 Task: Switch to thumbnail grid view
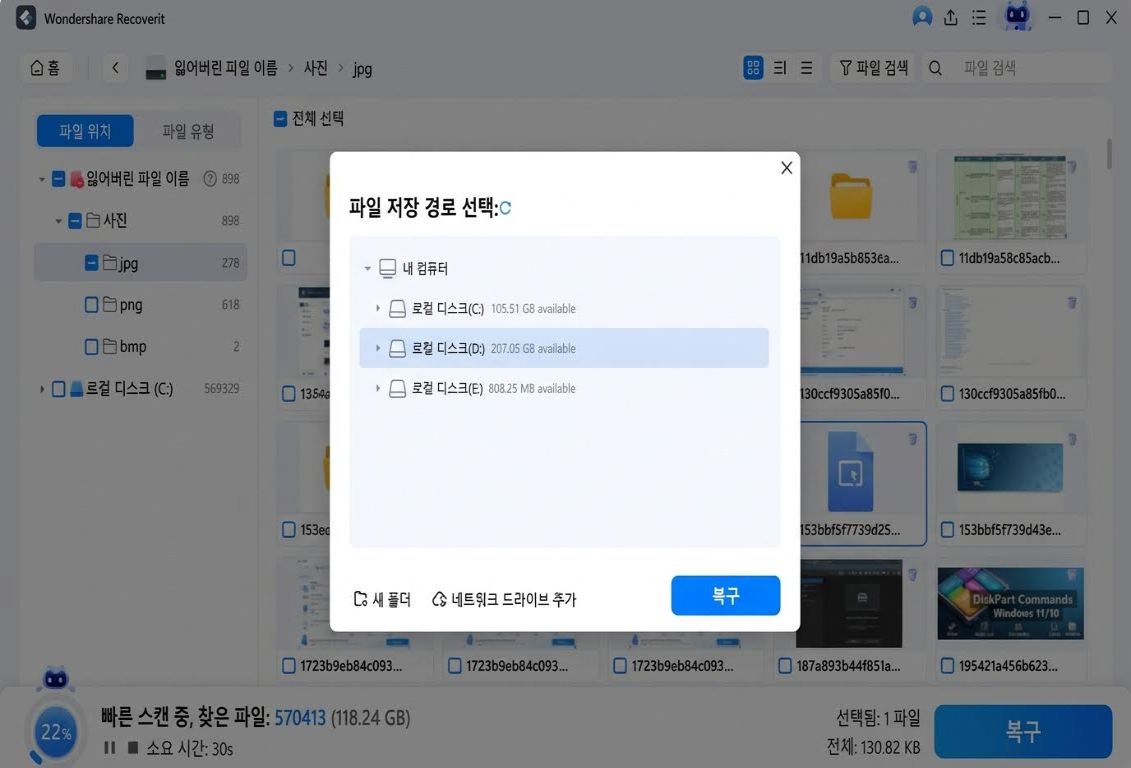pos(752,67)
